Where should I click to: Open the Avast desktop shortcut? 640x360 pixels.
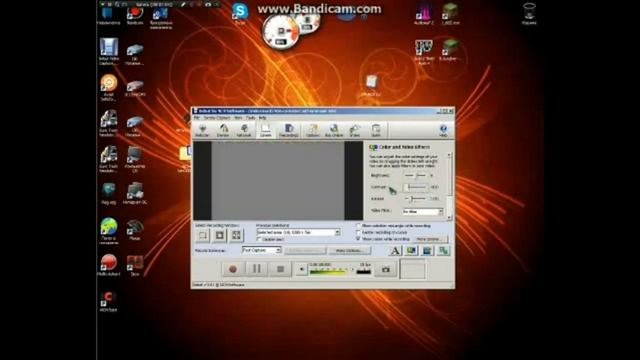(109, 87)
